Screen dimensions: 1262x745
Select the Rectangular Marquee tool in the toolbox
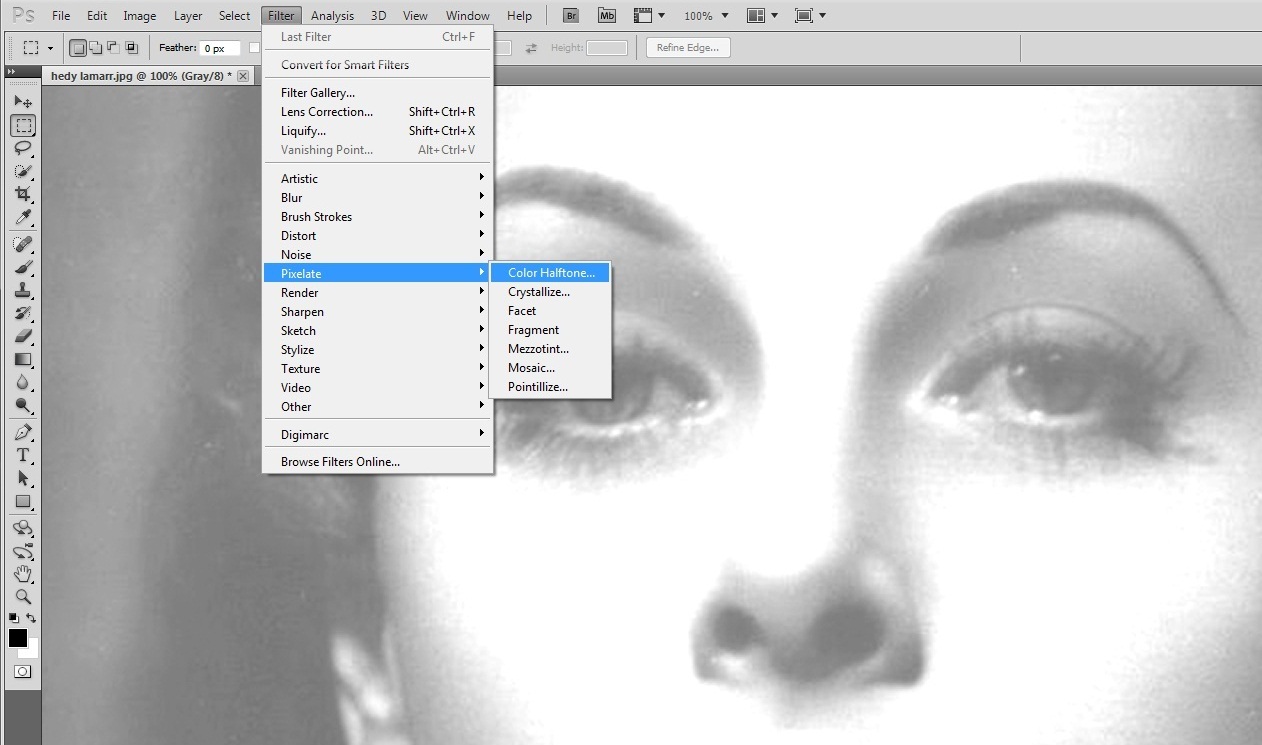coord(23,126)
